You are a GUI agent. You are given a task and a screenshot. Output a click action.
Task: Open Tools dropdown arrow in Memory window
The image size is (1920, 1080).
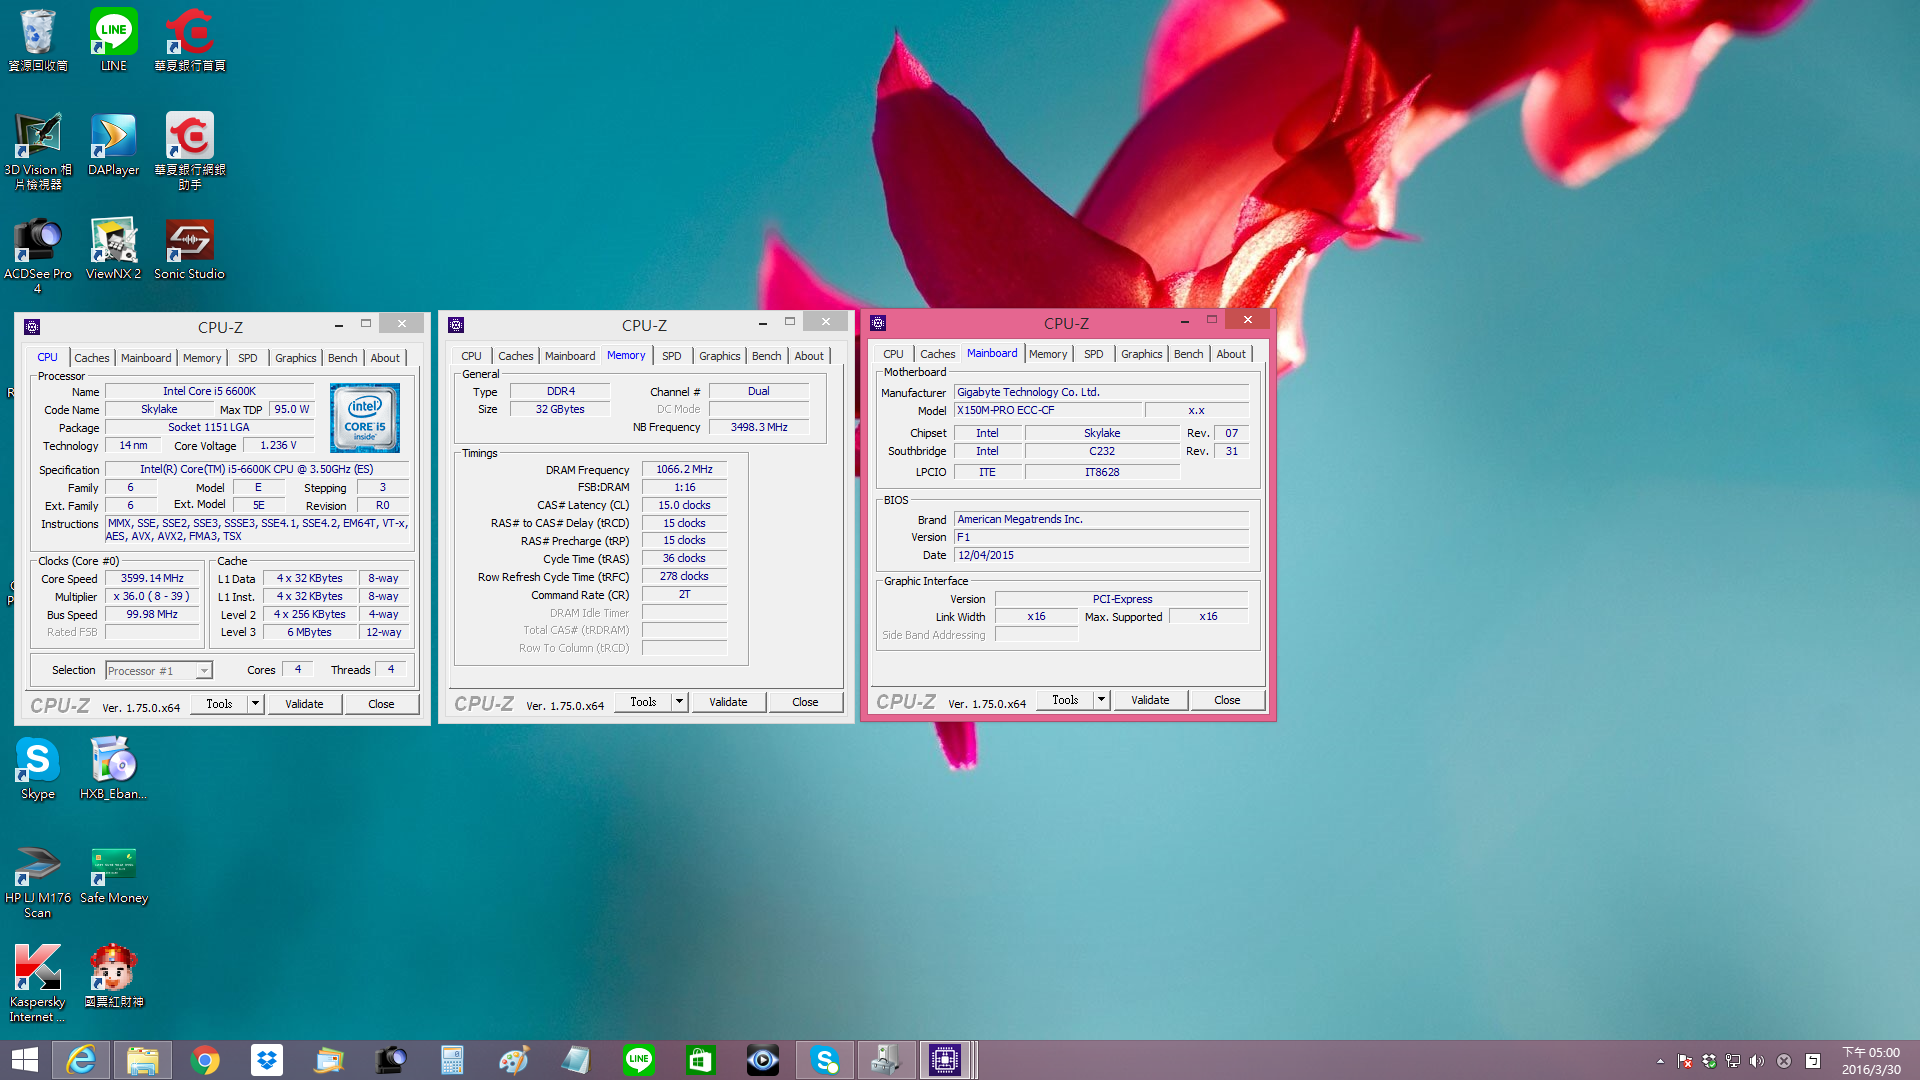679,702
